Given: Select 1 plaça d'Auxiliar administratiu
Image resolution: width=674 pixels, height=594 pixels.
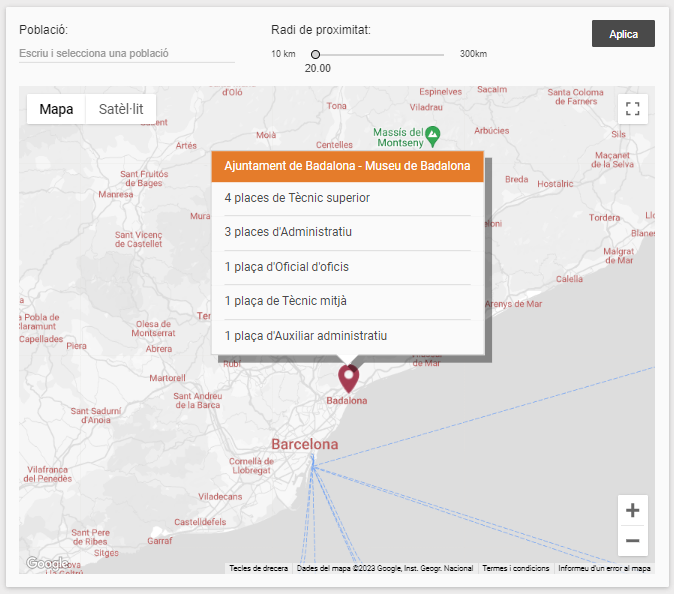Looking at the screenshot, I should pyautogui.click(x=347, y=336).
